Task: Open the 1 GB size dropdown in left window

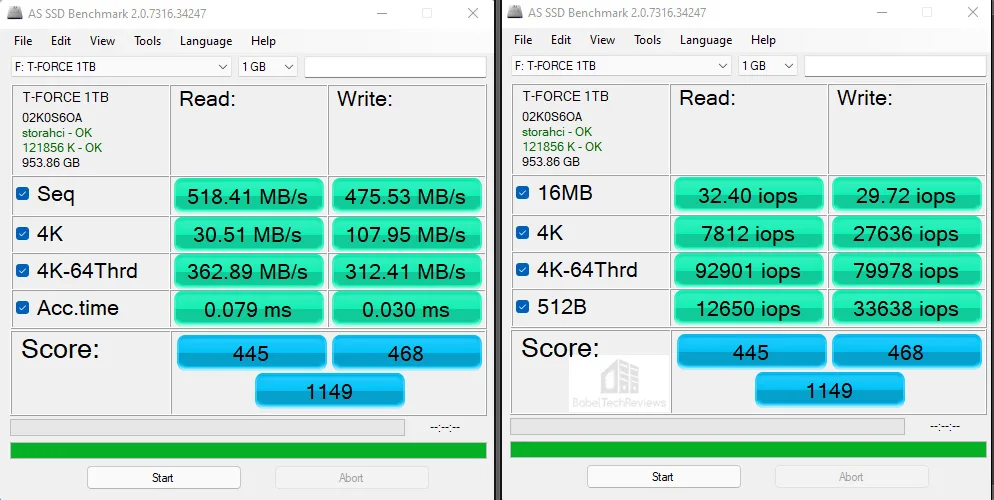Action: 268,67
